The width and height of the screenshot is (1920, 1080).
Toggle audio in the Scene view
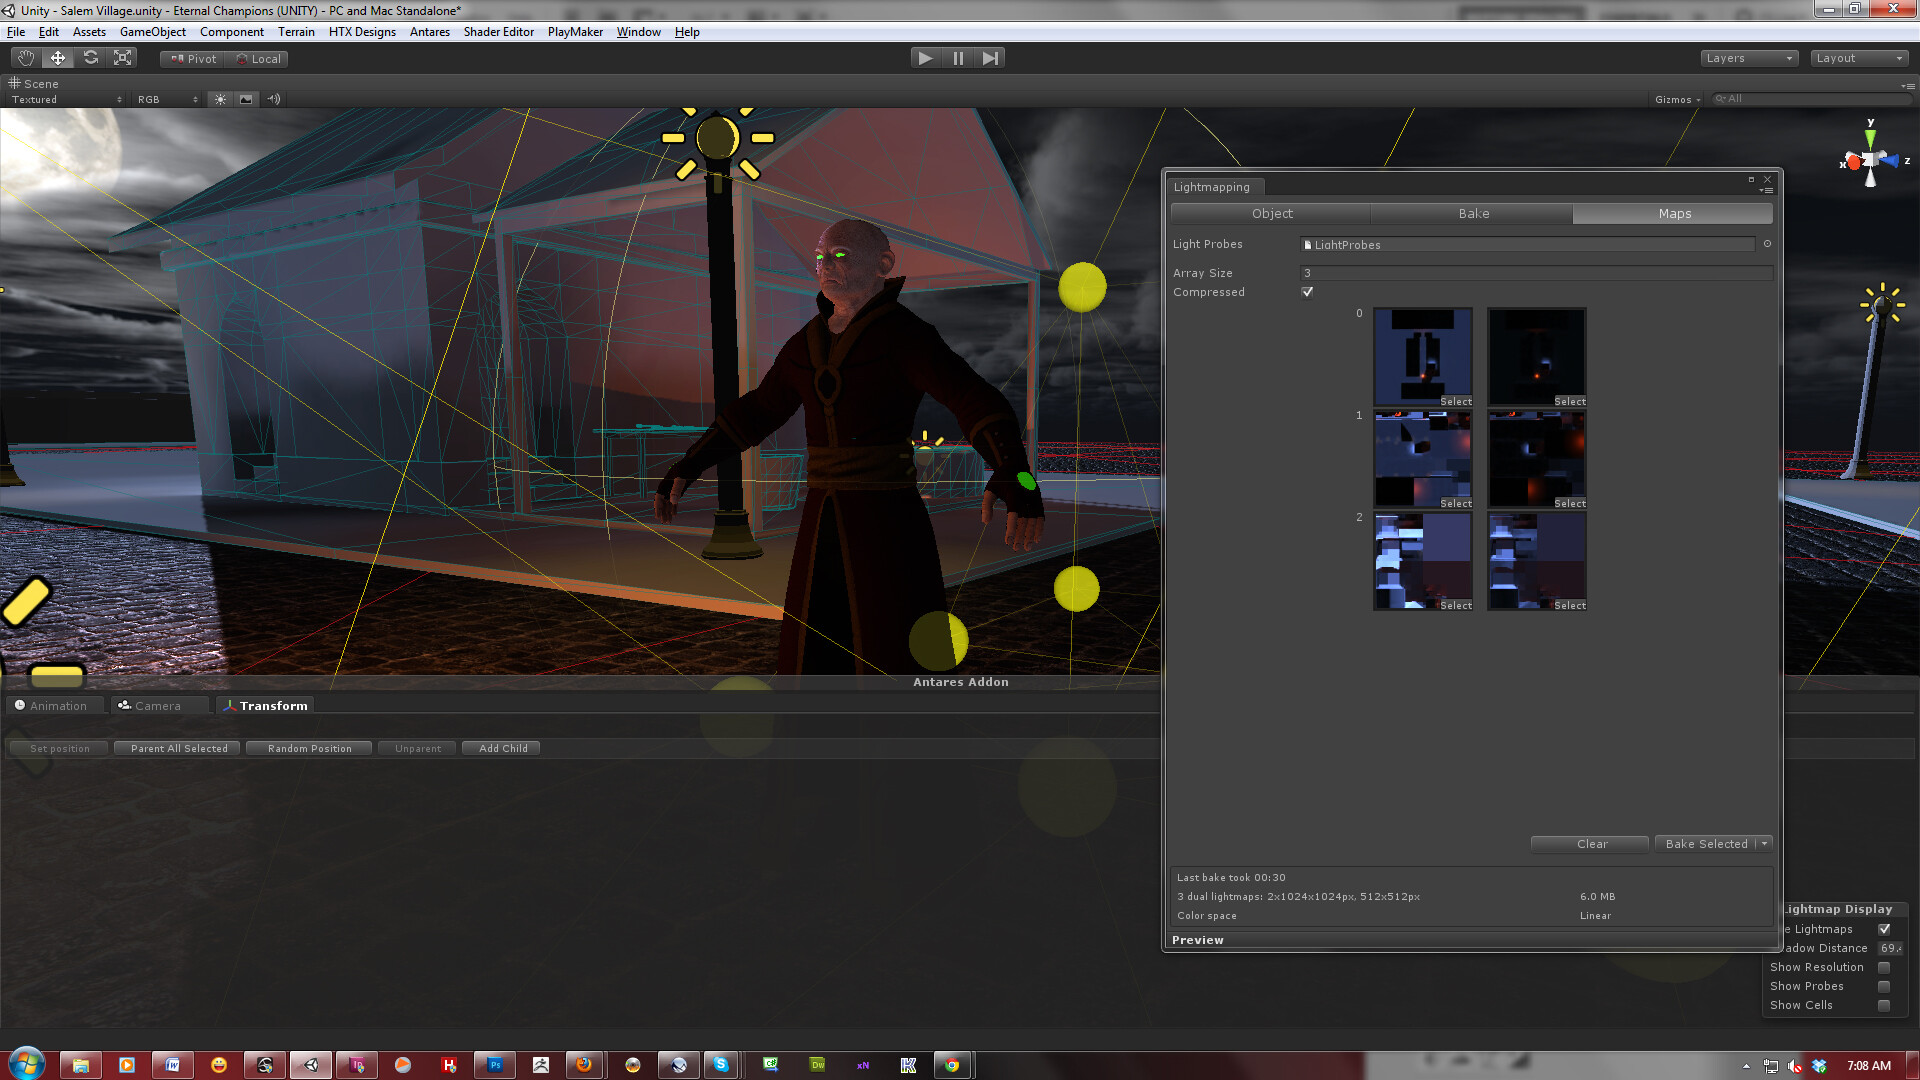point(272,98)
